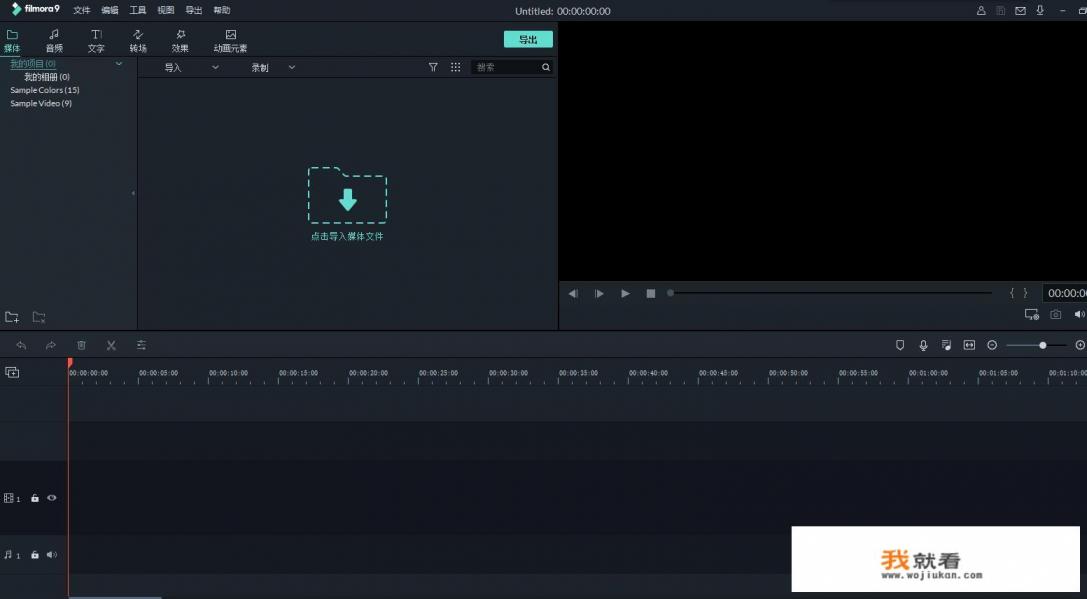Click the undo arrow in timeline toolbar
Viewport: 1087px width, 599px height.
tap(21, 345)
